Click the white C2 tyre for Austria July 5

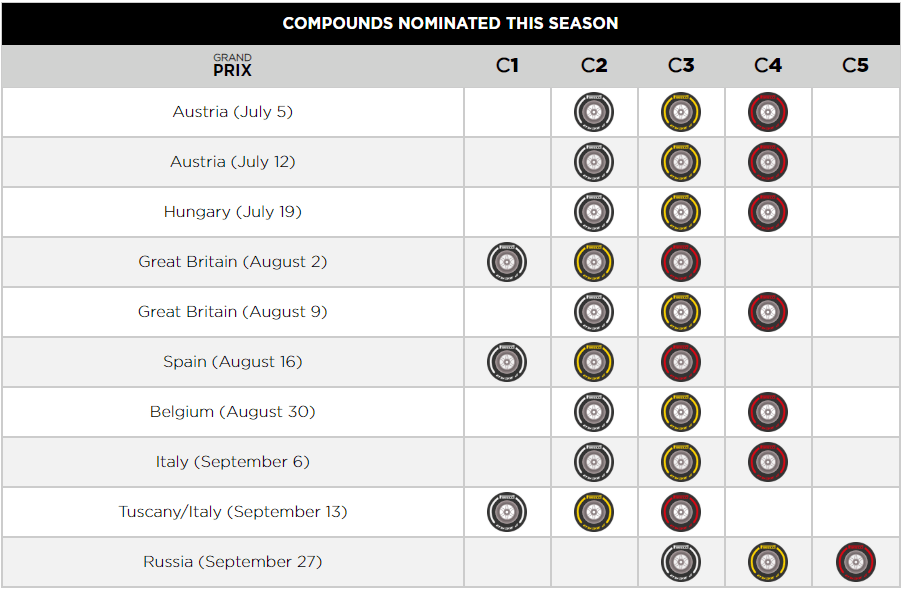594,112
